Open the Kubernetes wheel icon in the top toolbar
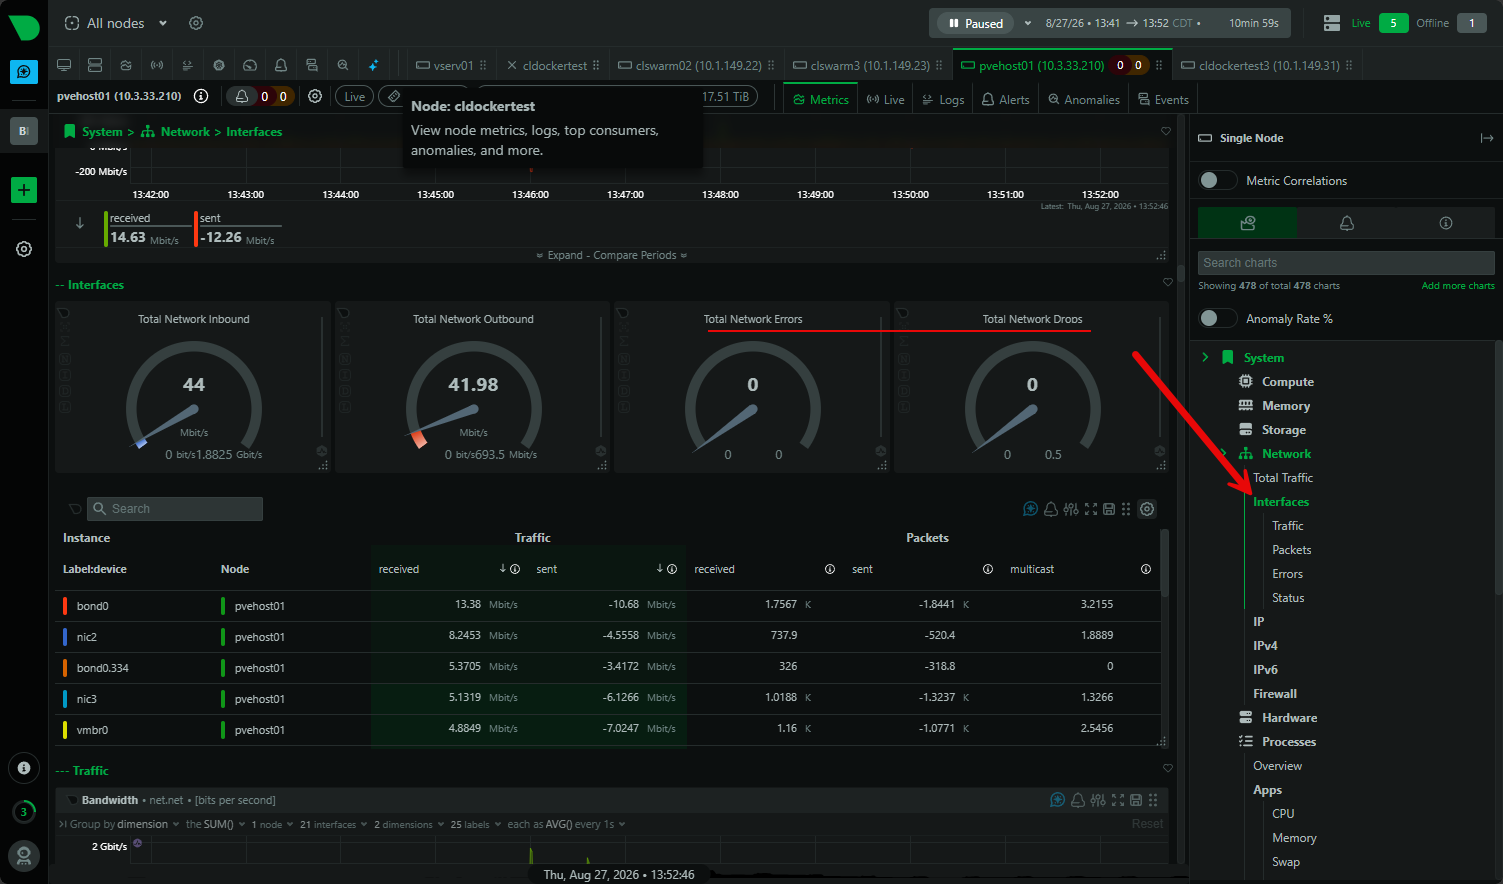 219,65
